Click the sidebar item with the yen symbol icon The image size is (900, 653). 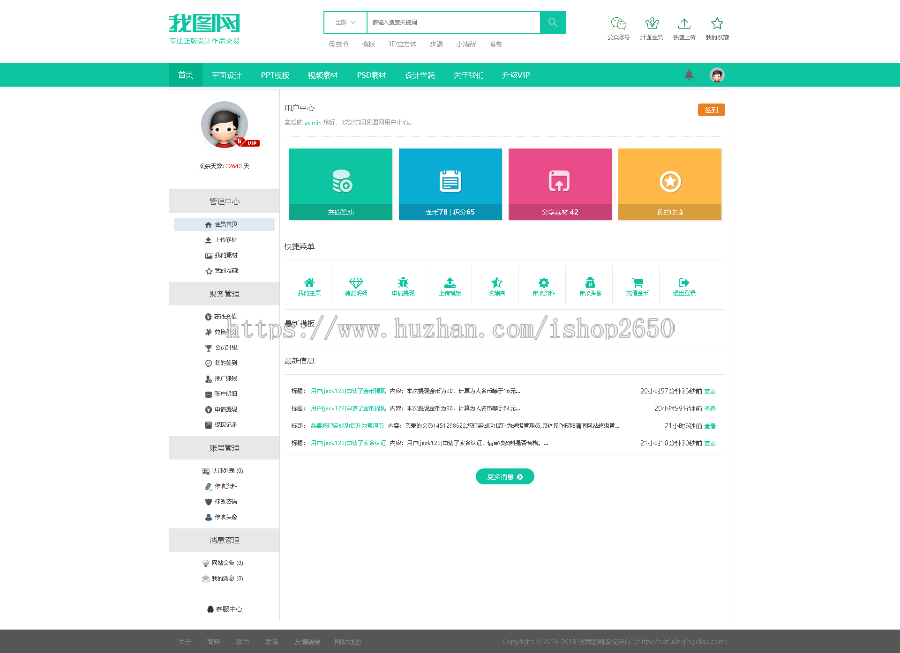[x=221, y=332]
